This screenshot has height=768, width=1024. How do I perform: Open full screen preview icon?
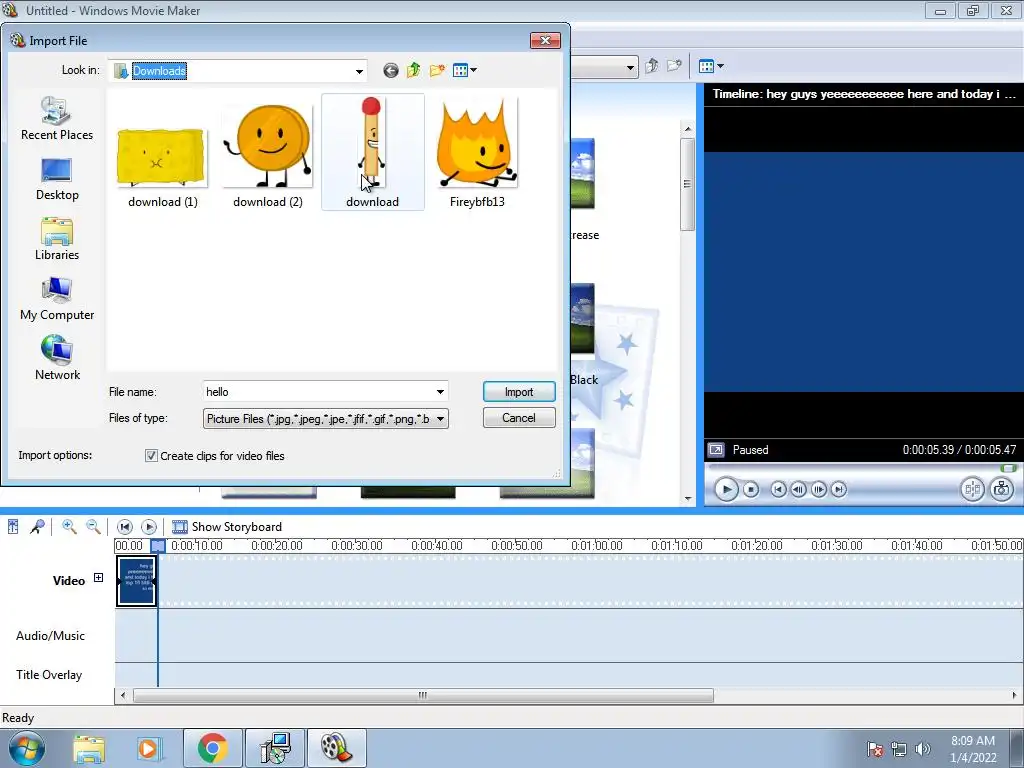(716, 449)
